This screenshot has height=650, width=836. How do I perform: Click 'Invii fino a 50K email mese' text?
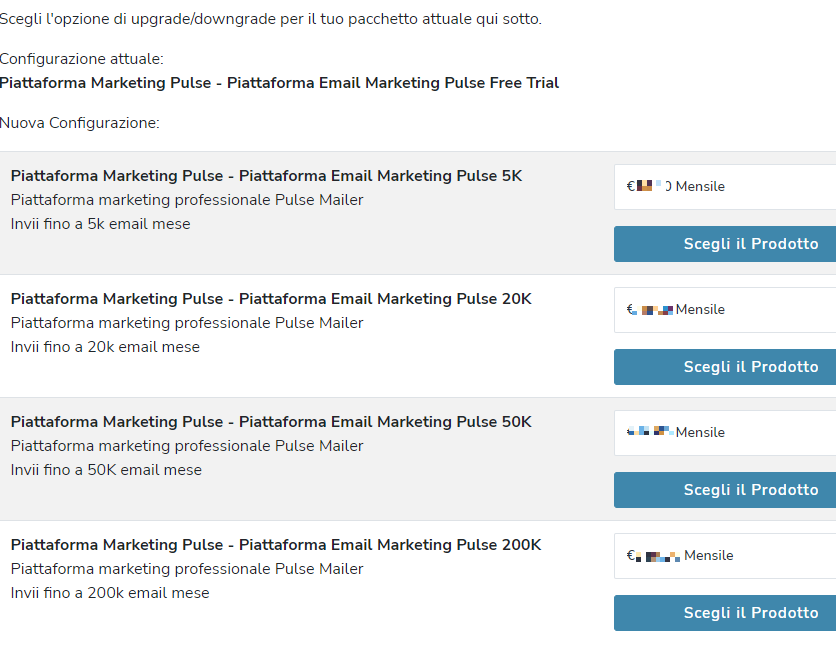point(106,470)
